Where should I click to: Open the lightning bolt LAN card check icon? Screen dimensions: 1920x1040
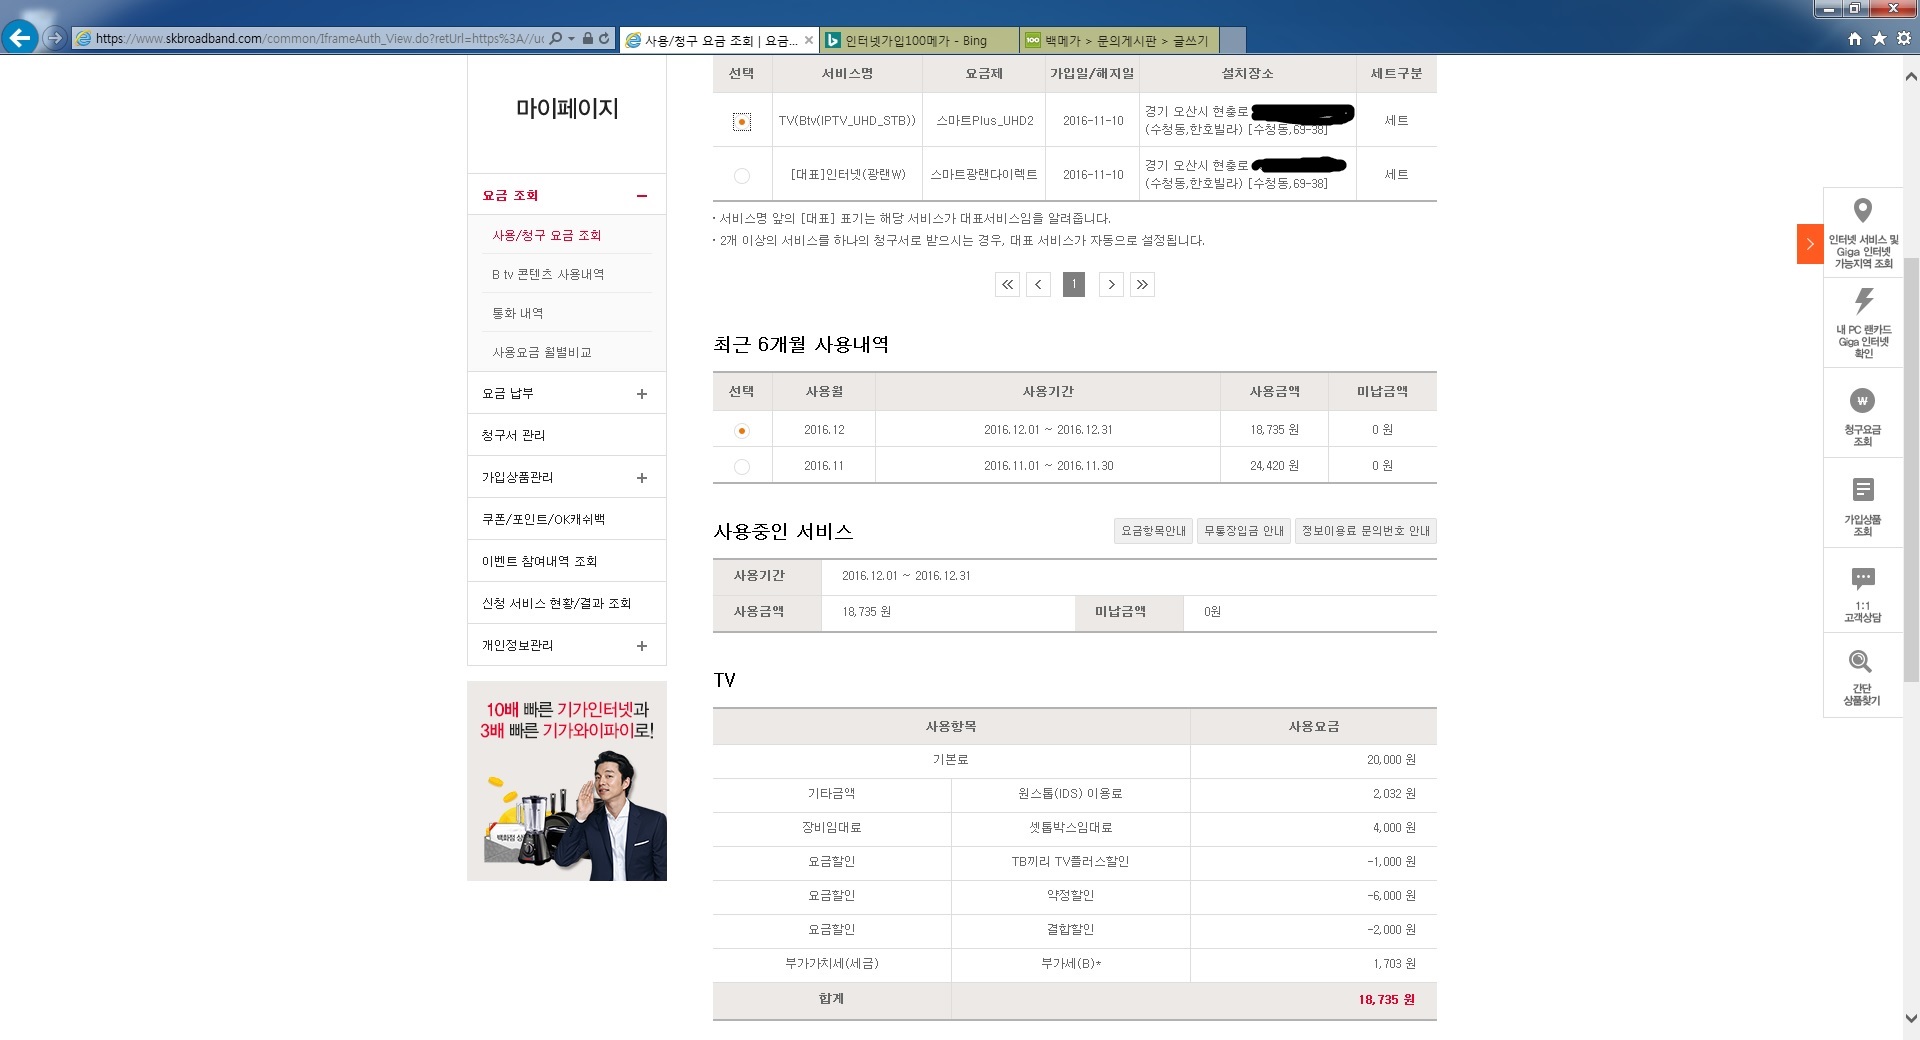pyautogui.click(x=1863, y=301)
